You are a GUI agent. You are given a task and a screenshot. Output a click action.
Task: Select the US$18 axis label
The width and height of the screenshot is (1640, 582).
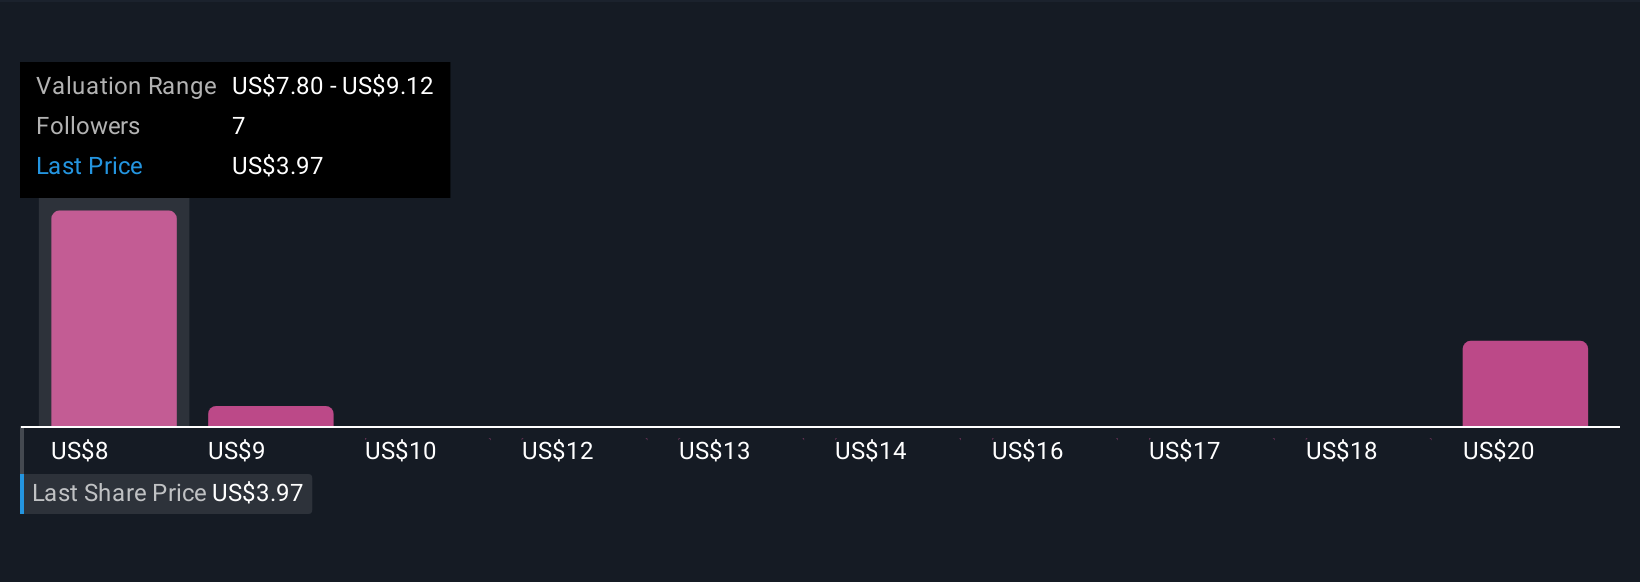tap(1342, 451)
